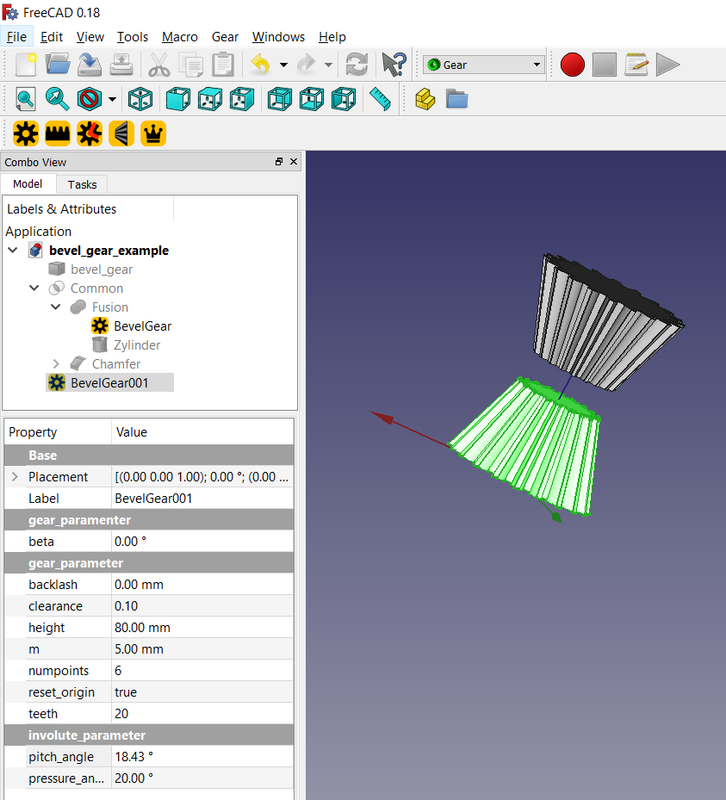Set view to top cube
This screenshot has width=726, height=800.
click(210, 99)
